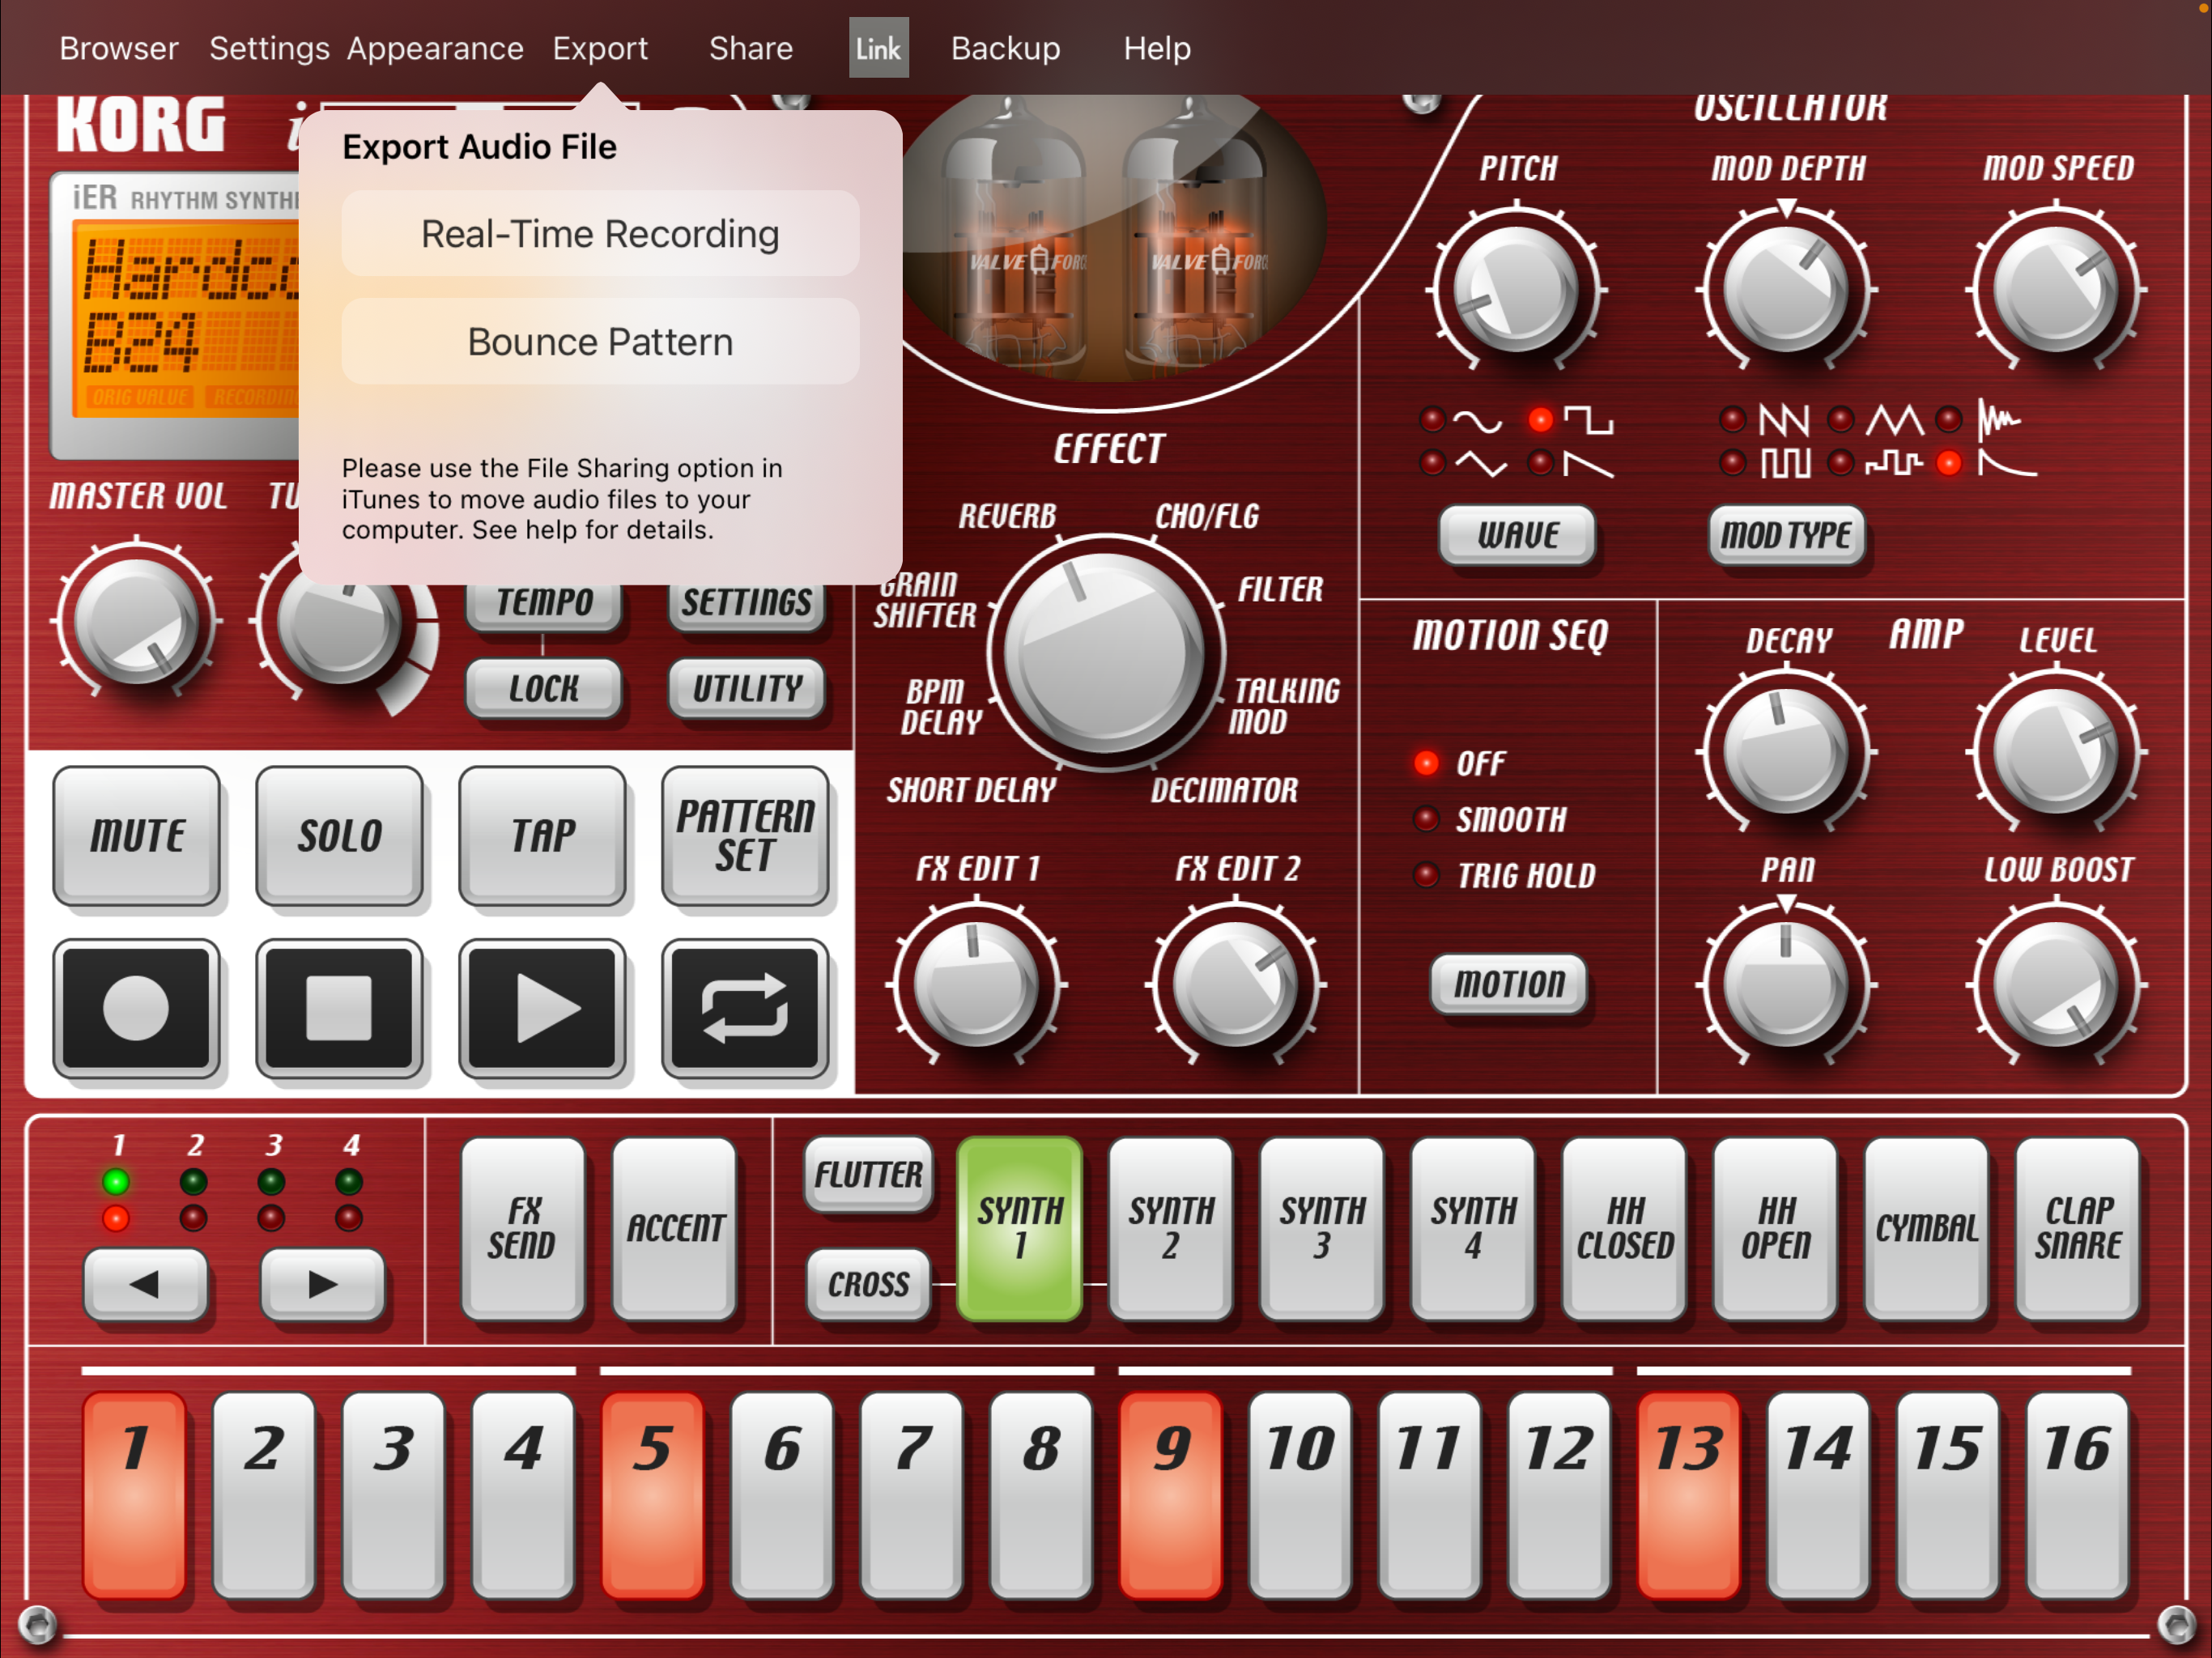Image resolution: width=2212 pixels, height=1658 pixels.
Task: Open the Appearance menu
Action: (435, 48)
